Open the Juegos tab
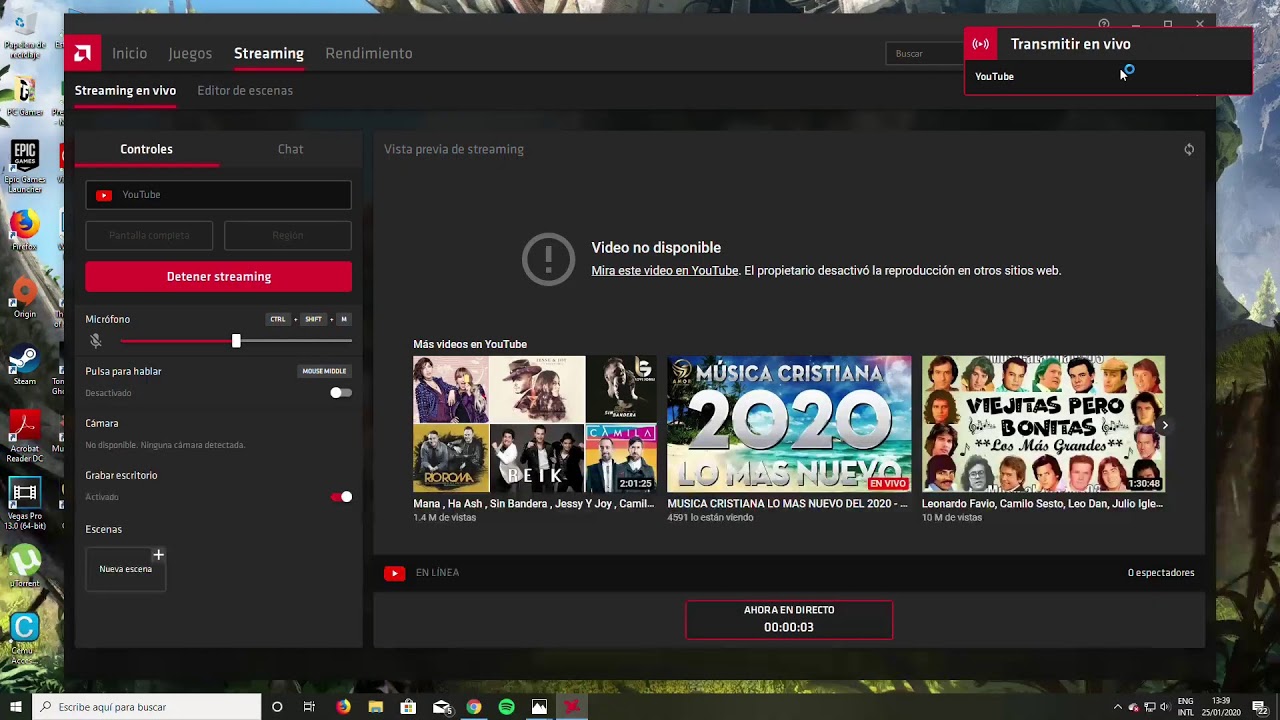The width and height of the screenshot is (1280, 720). (190, 53)
